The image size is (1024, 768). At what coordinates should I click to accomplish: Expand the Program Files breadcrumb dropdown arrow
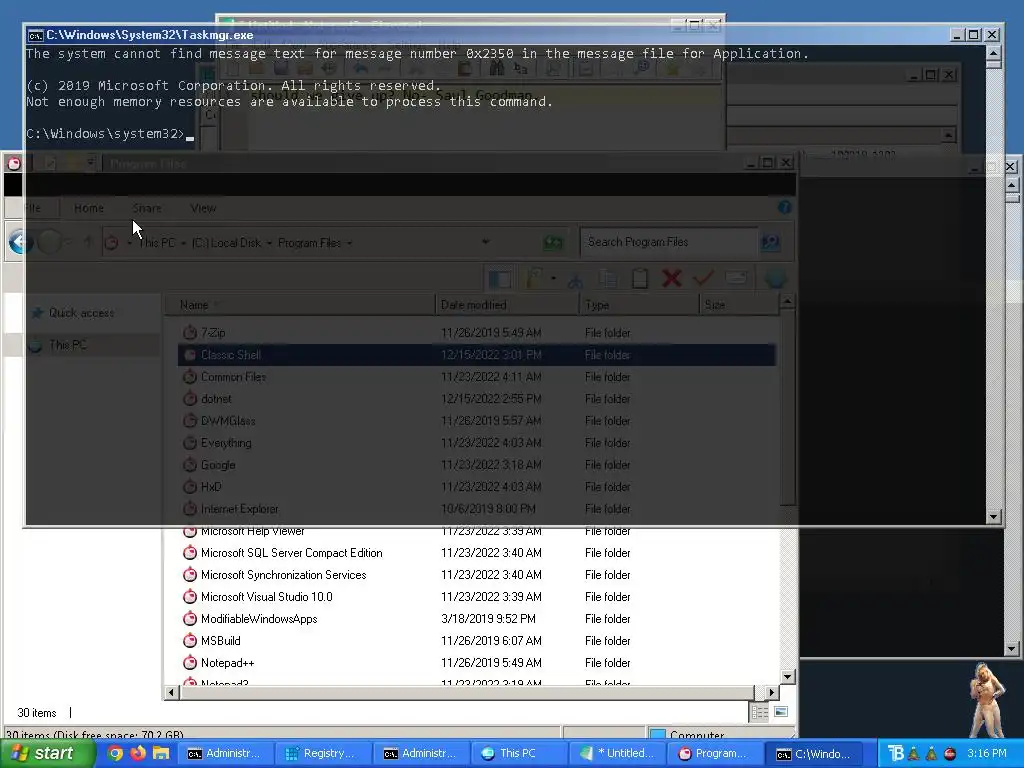349,243
